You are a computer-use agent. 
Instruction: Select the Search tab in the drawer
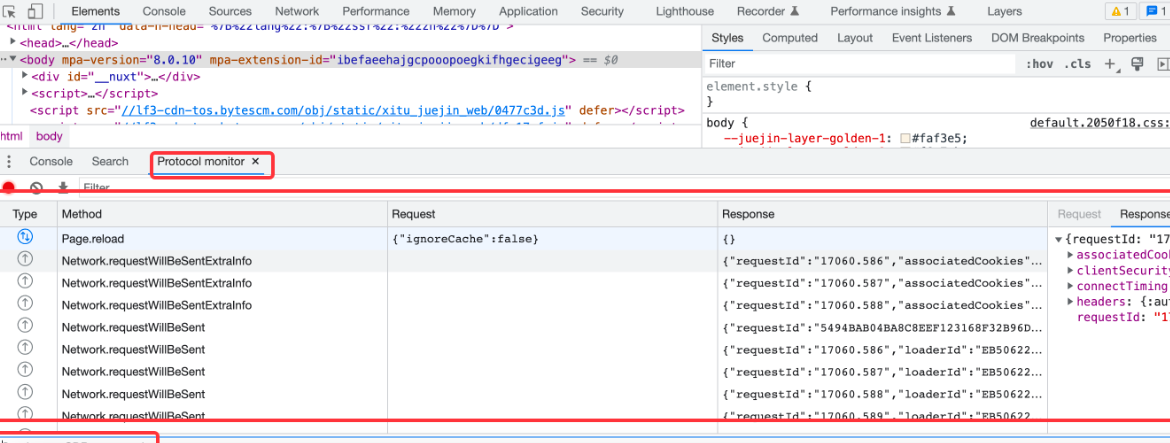coord(110,161)
